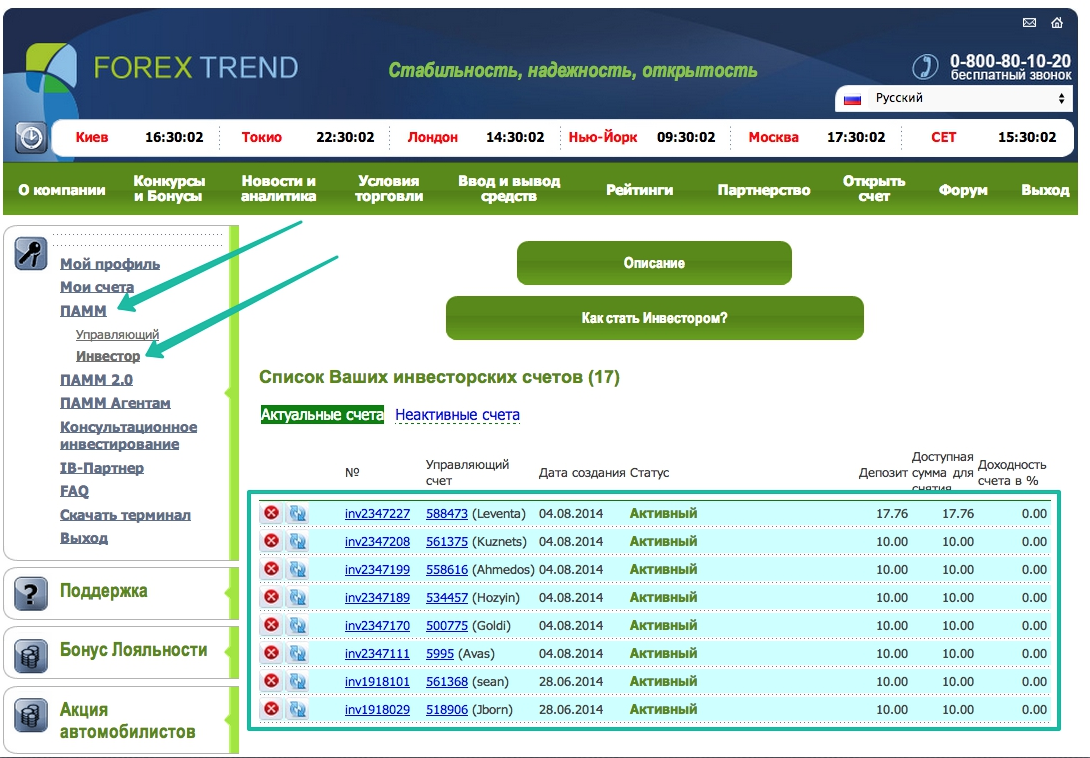Click blue refresh icon for inv2347170
The height and width of the screenshot is (758, 1090).
point(297,625)
